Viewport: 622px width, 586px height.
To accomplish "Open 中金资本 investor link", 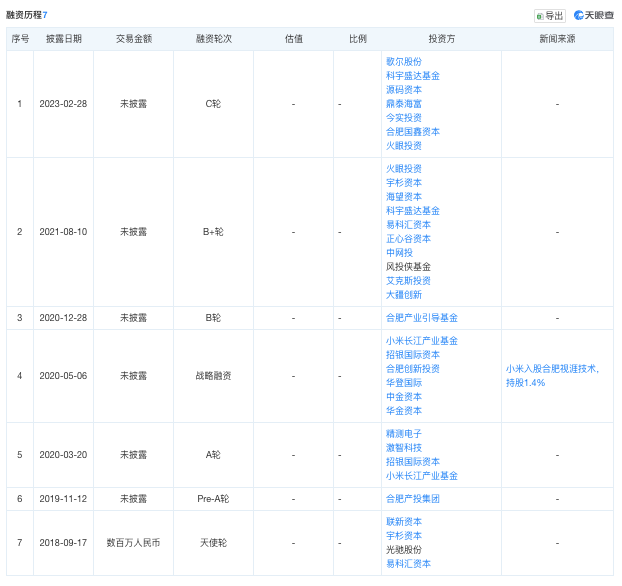I will 403,397.
